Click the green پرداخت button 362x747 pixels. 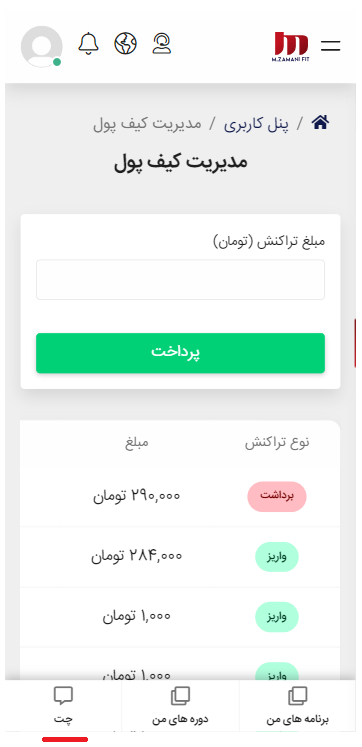coord(181,353)
